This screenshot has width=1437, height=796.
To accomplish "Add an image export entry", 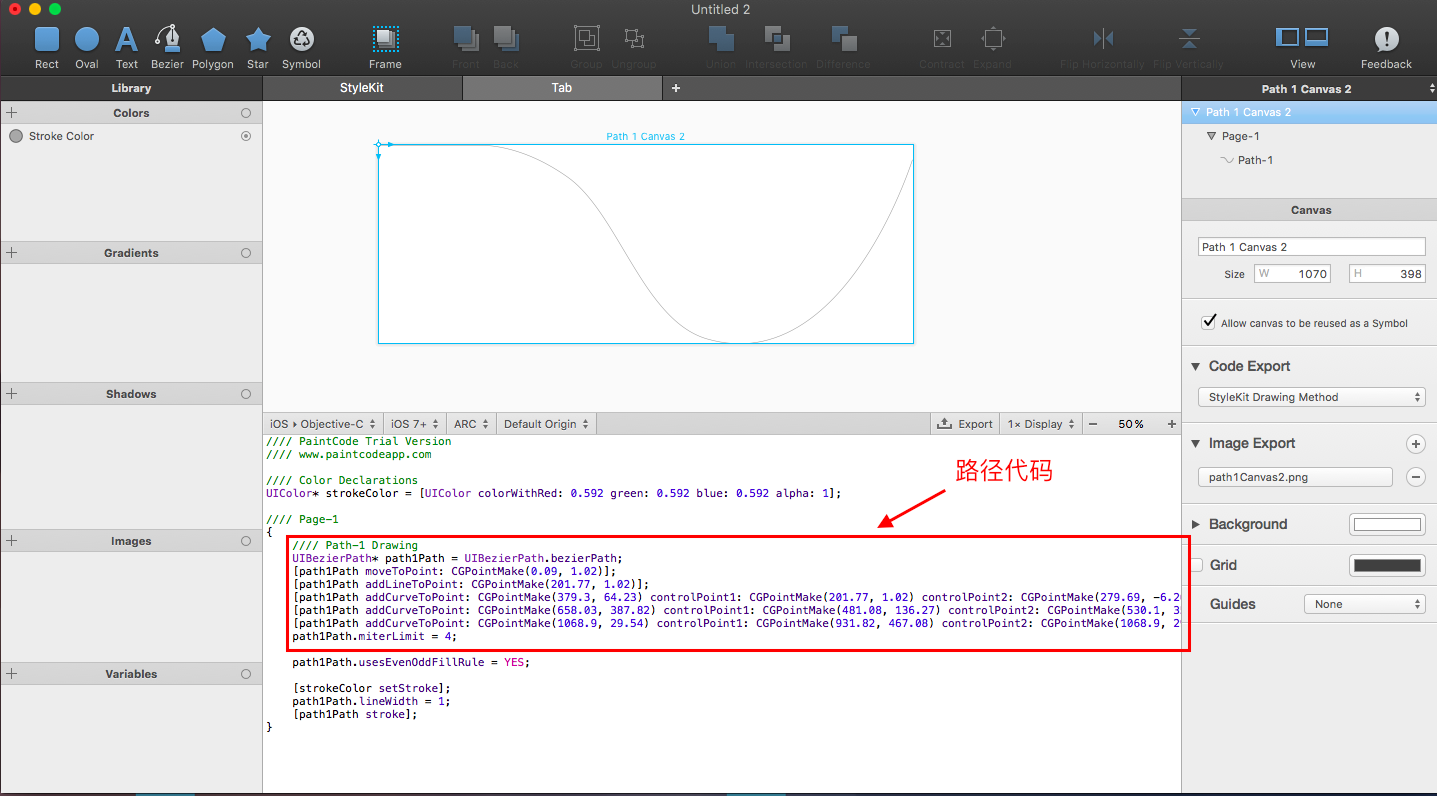I will (x=1415, y=444).
